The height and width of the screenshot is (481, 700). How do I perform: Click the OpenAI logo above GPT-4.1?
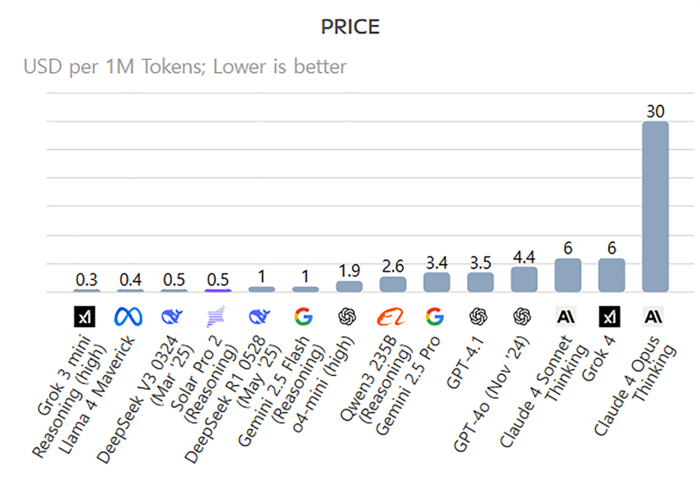(479, 317)
